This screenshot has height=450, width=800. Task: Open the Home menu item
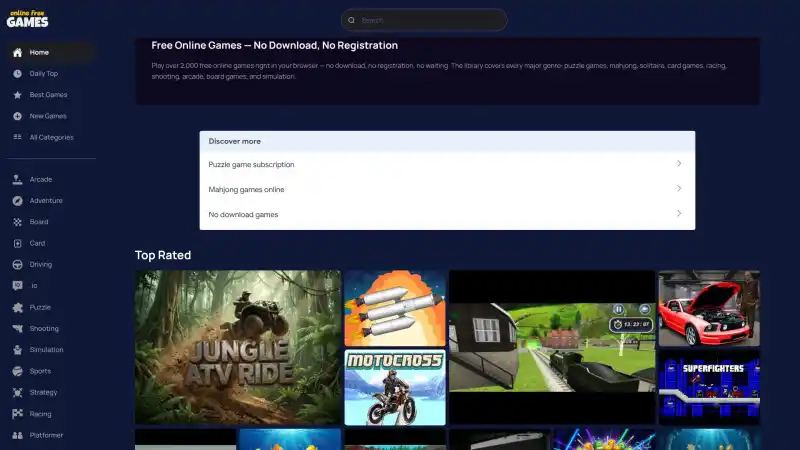coord(51,53)
